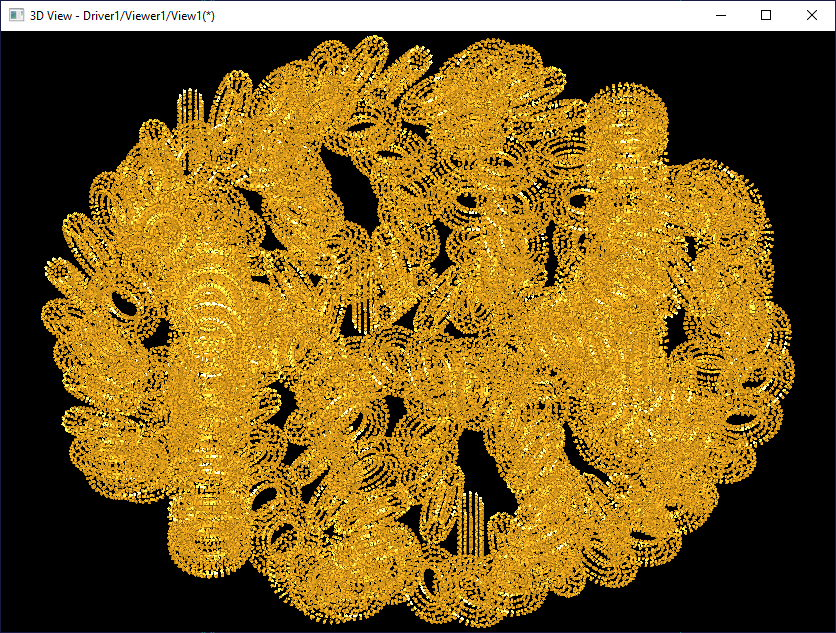Open the 3D View window system icon
836x633 pixels.
coord(17,15)
